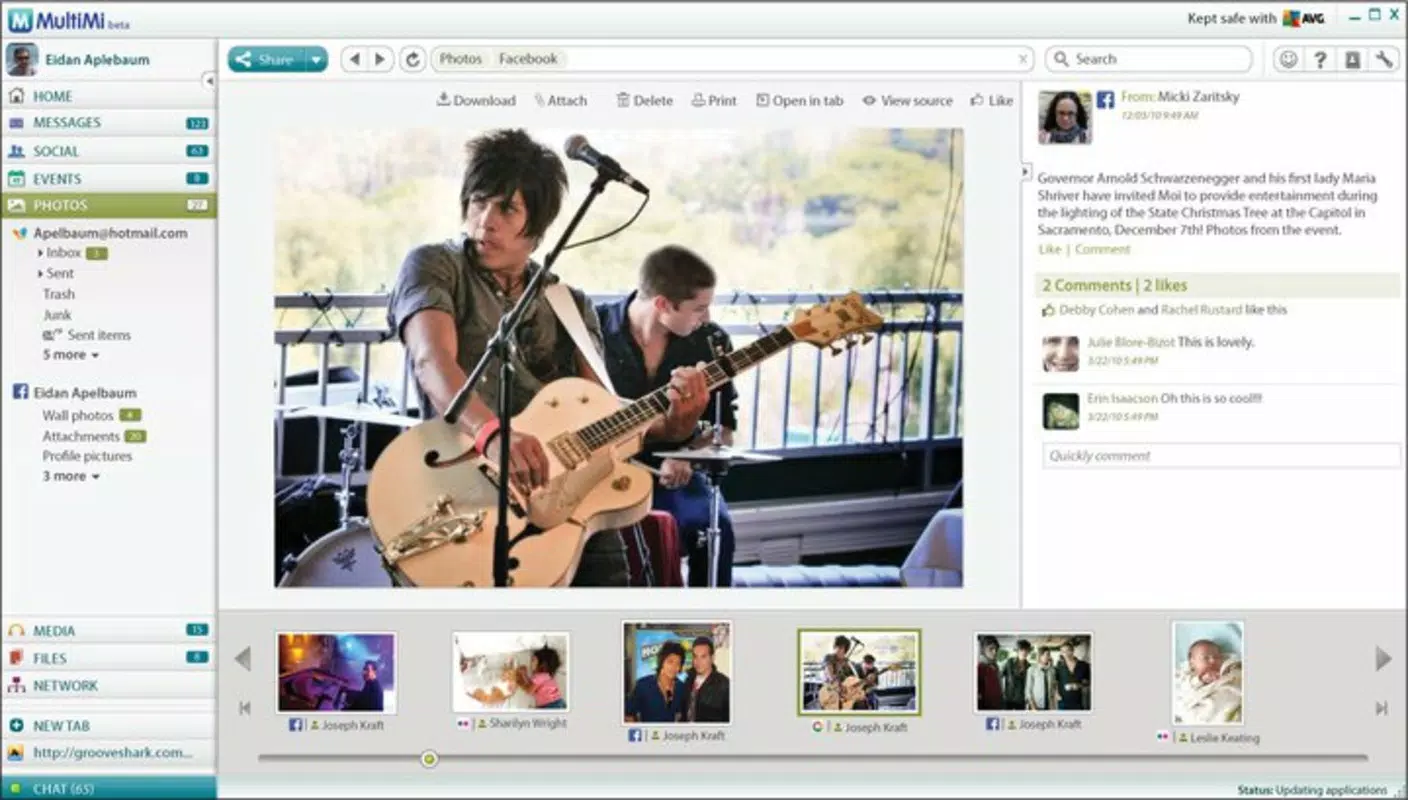This screenshot has height=800, width=1408.
Task: Collapse the right comments panel arrow
Action: (1024, 172)
